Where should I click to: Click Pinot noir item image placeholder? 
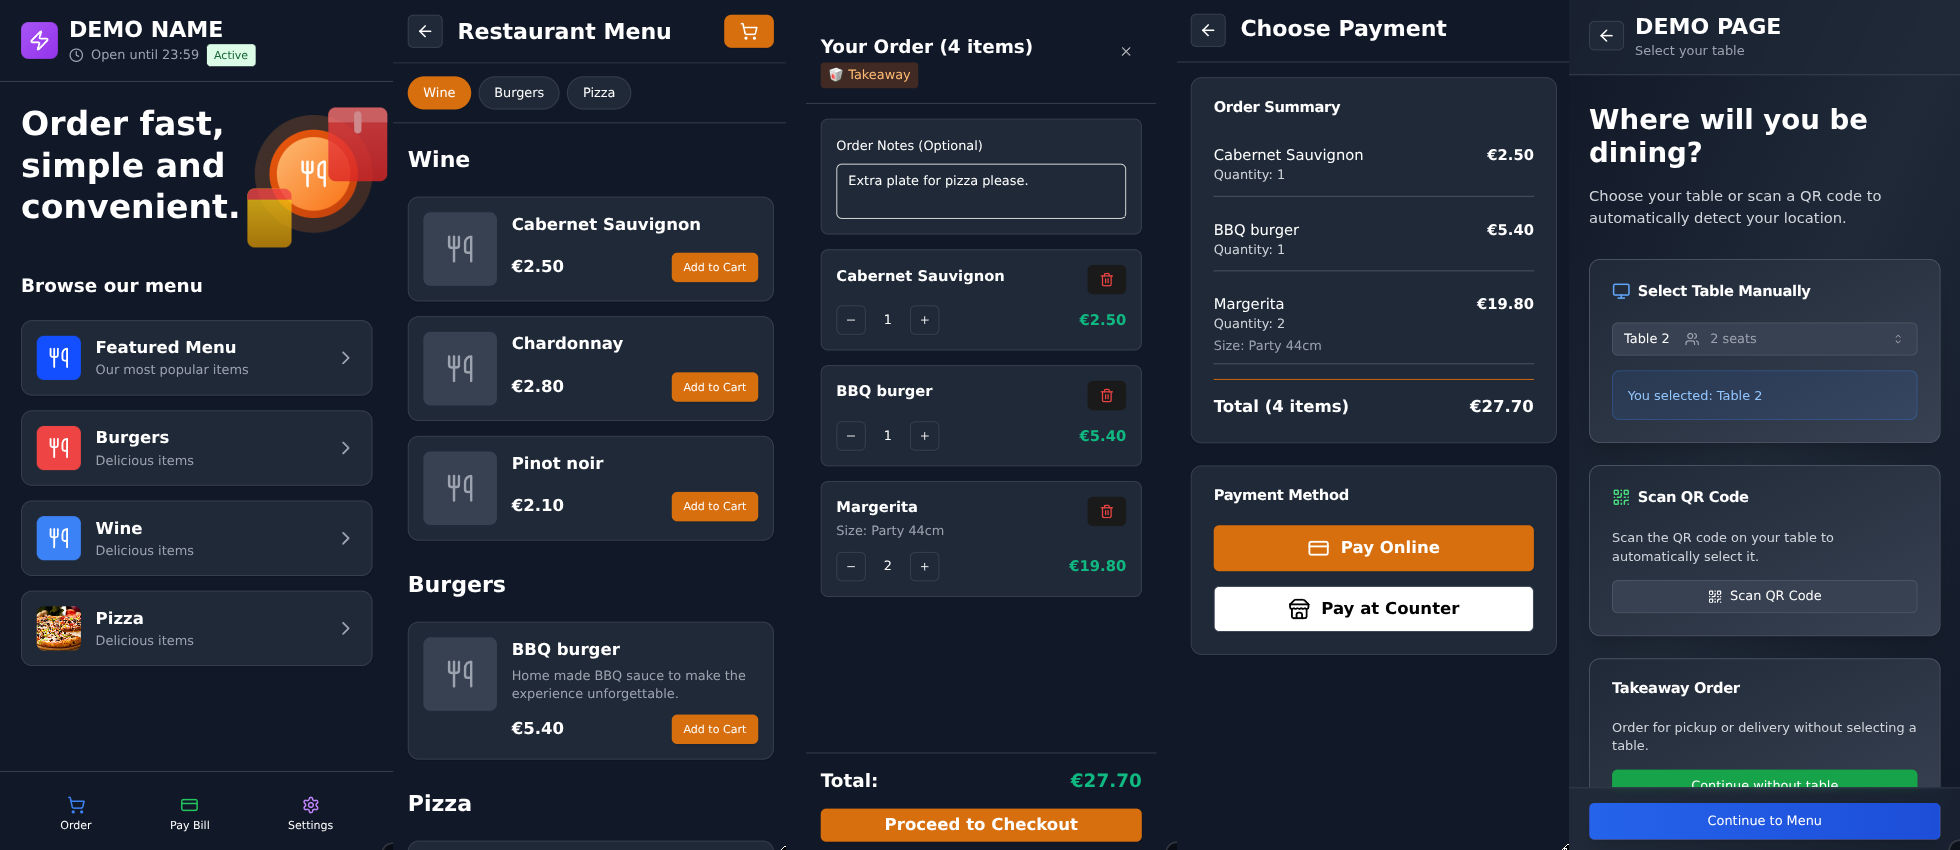tap(460, 488)
